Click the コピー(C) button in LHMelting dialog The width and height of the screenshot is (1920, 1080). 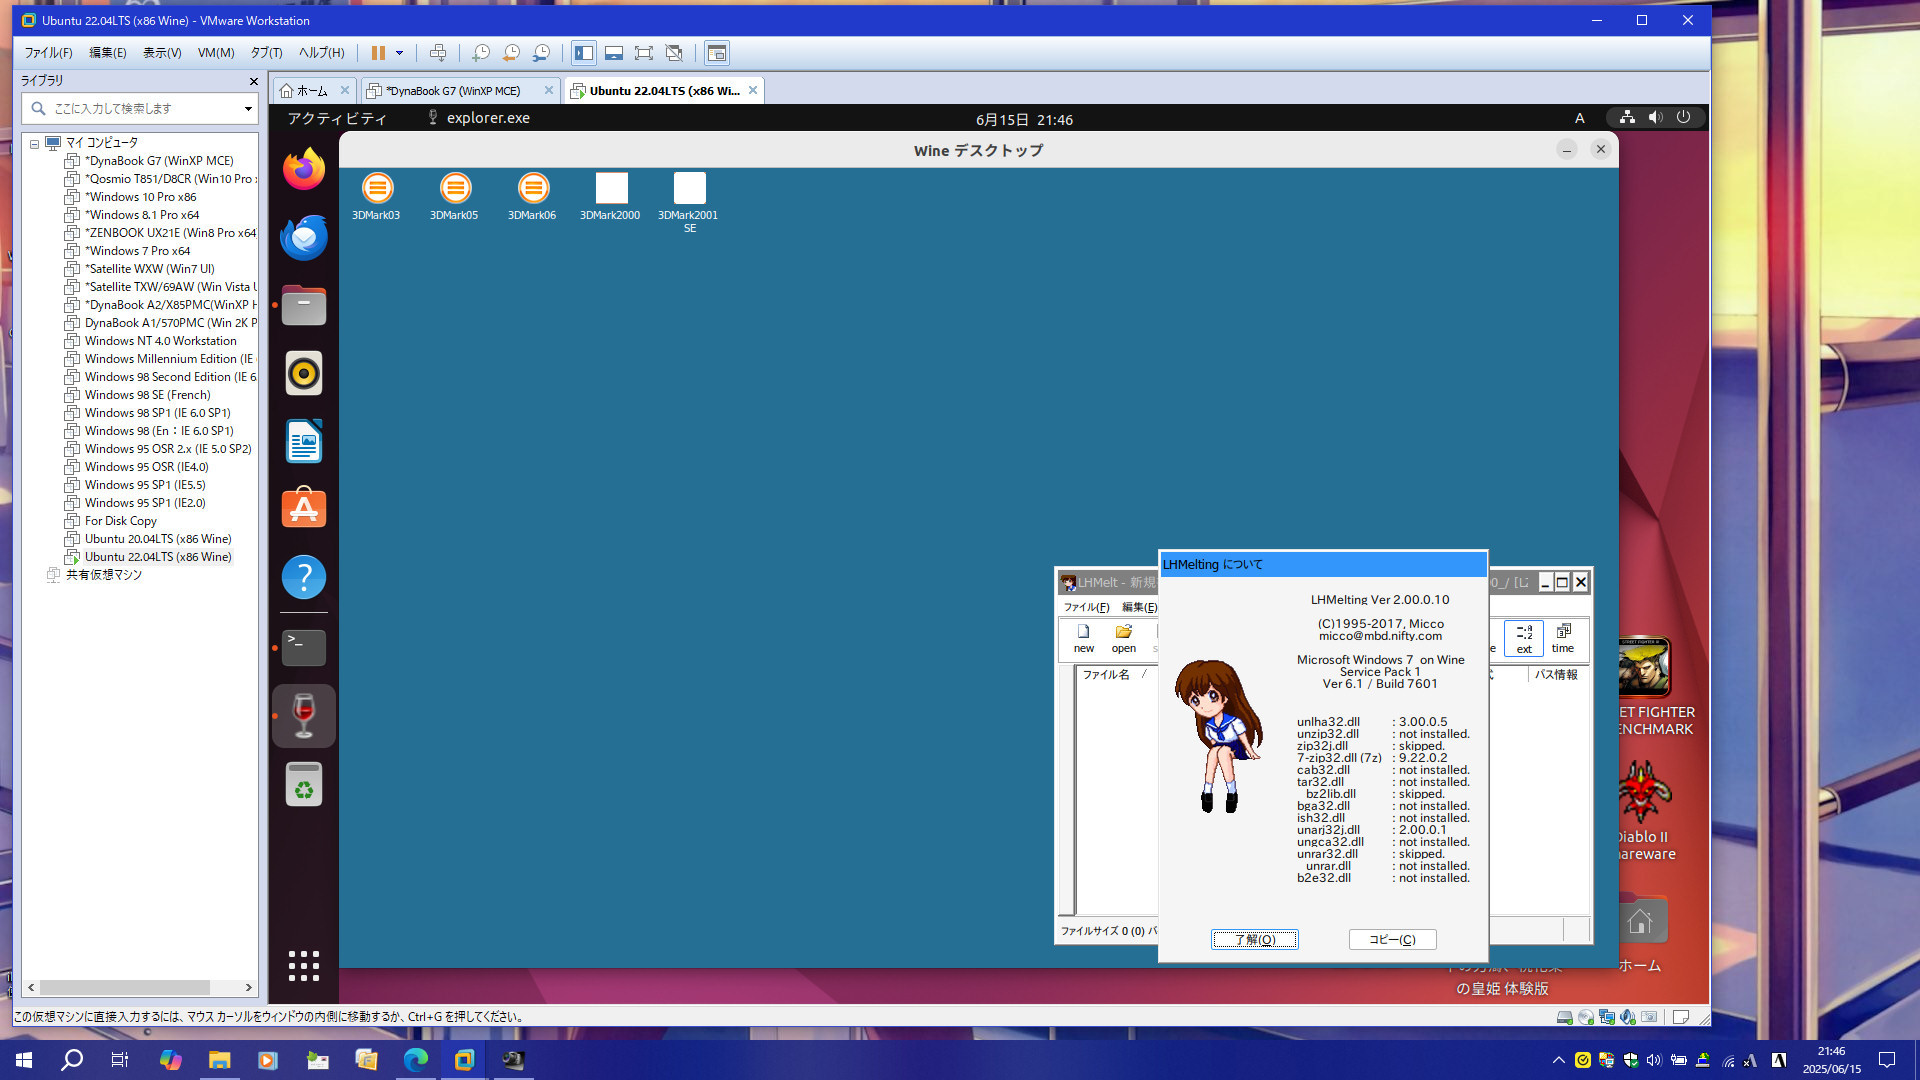(1392, 939)
